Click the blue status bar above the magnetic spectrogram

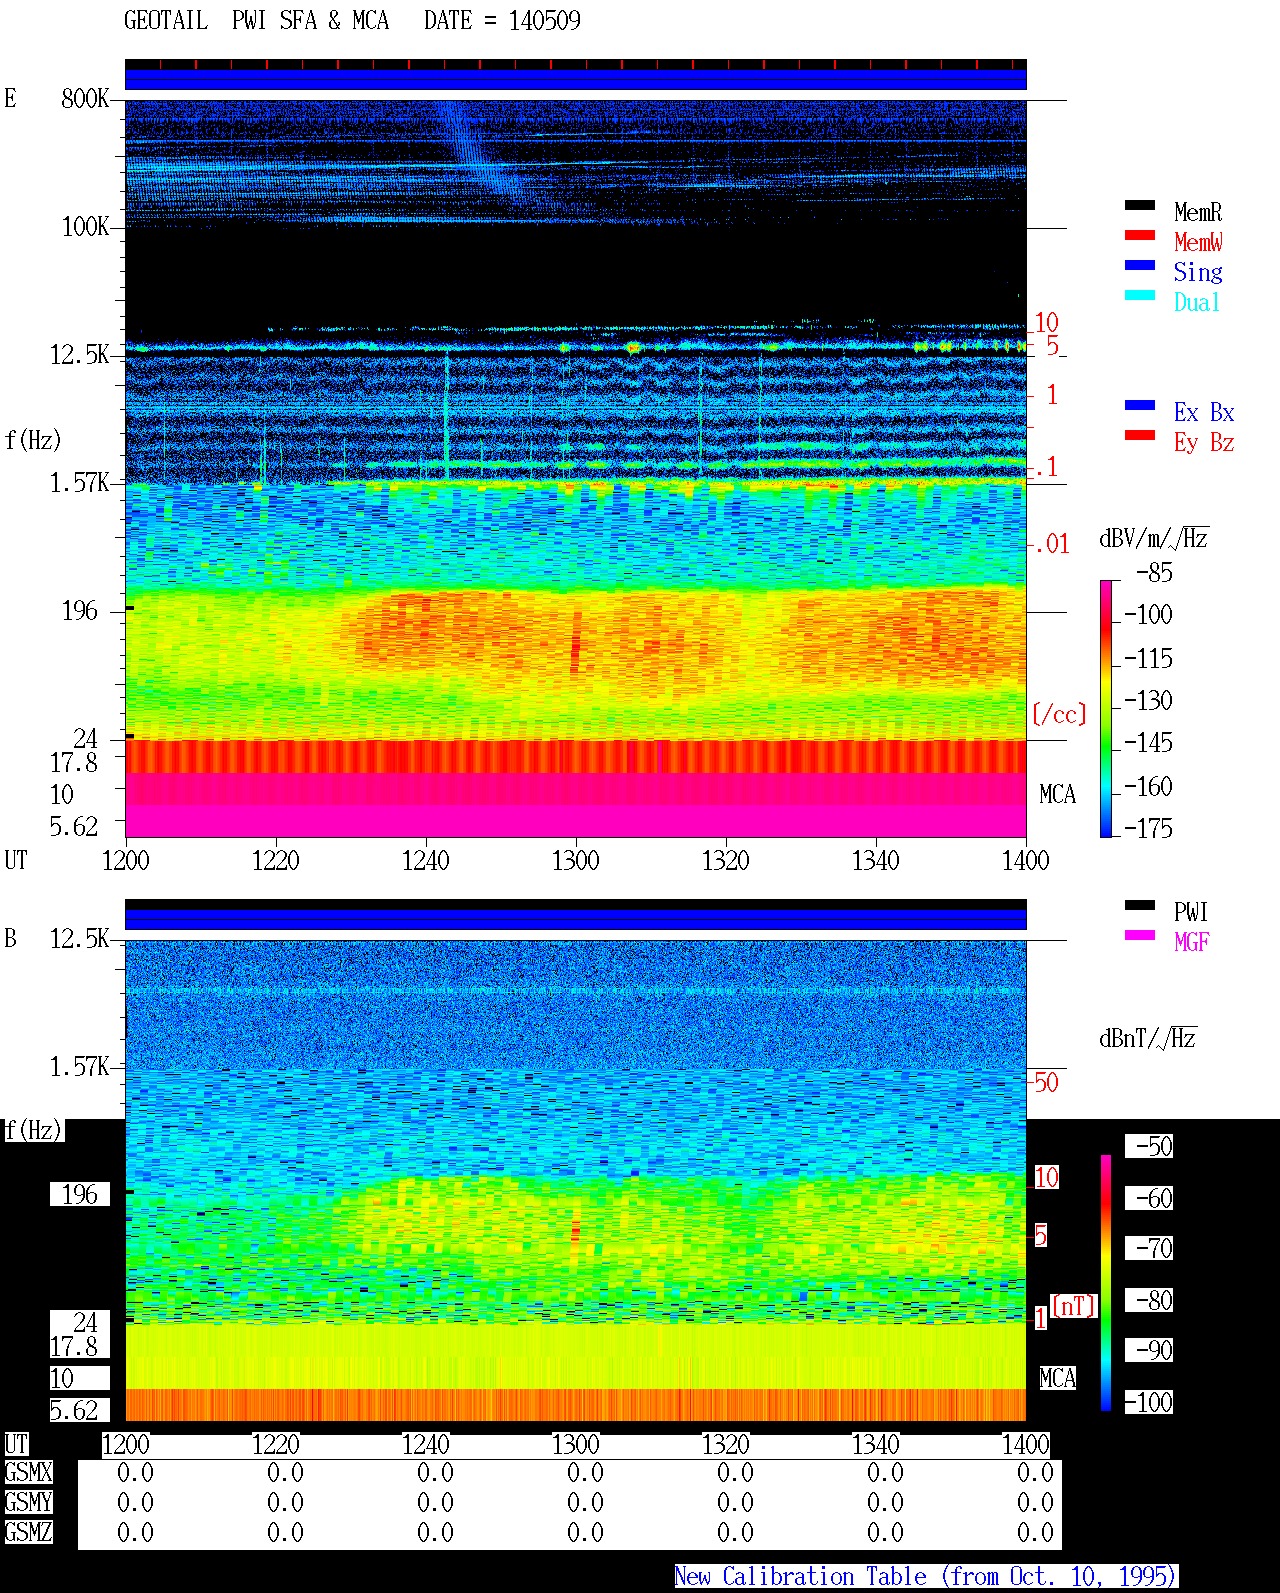click(576, 919)
